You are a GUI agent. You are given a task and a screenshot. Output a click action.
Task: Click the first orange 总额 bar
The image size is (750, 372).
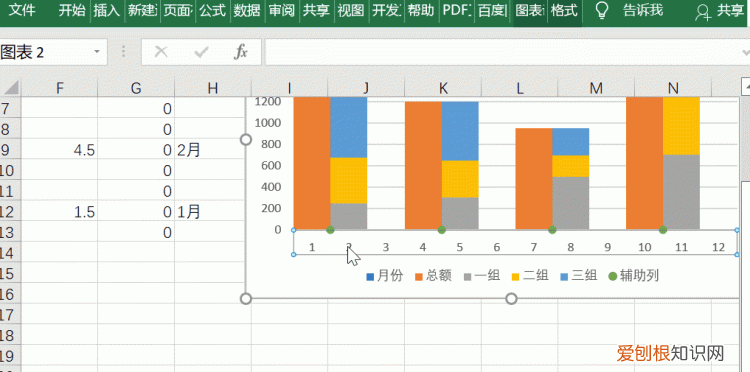312,163
